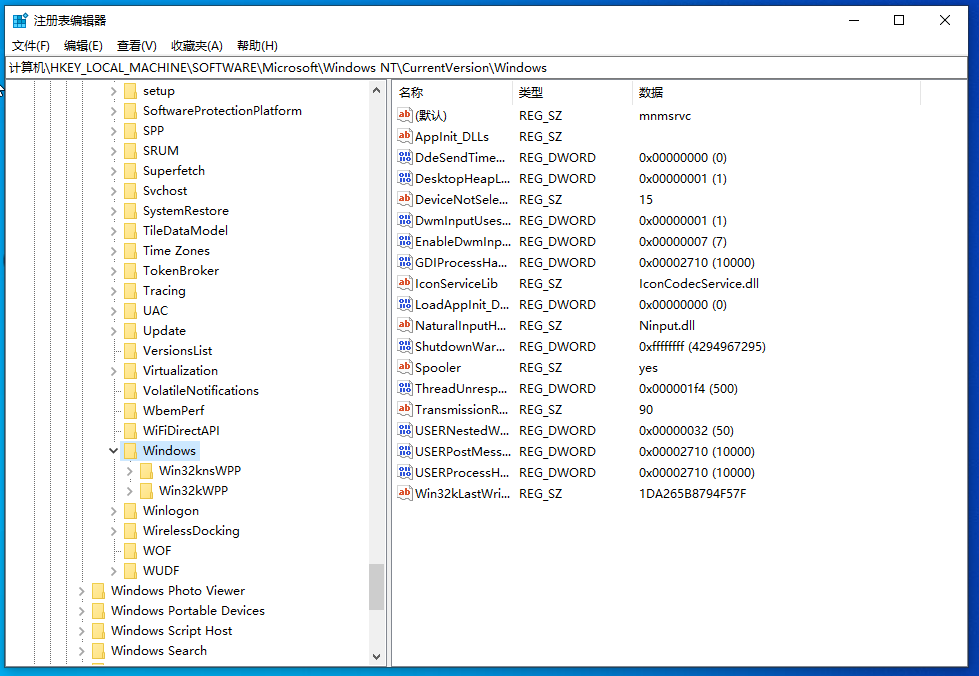The image size is (979, 676).
Task: Click the registry path address bar
Action: click(487, 67)
